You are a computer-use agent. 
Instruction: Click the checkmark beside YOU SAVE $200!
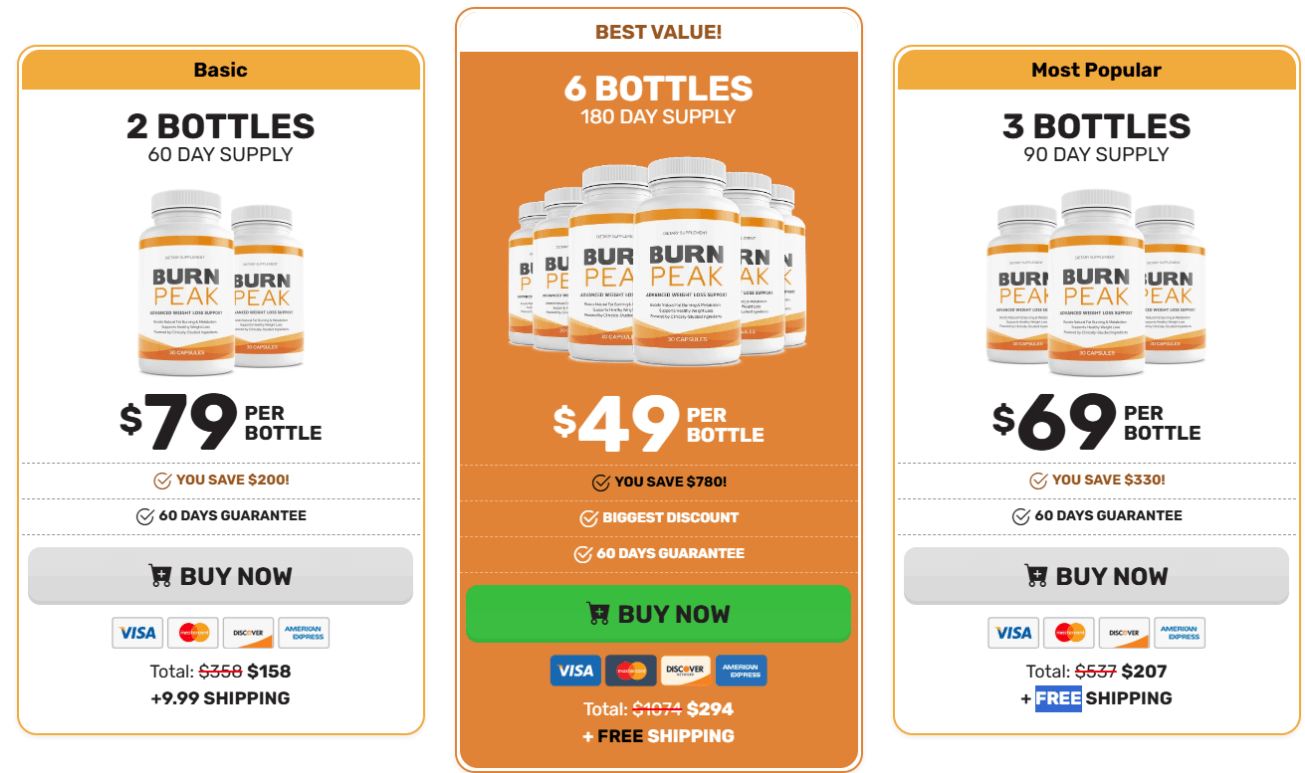[x=163, y=481]
